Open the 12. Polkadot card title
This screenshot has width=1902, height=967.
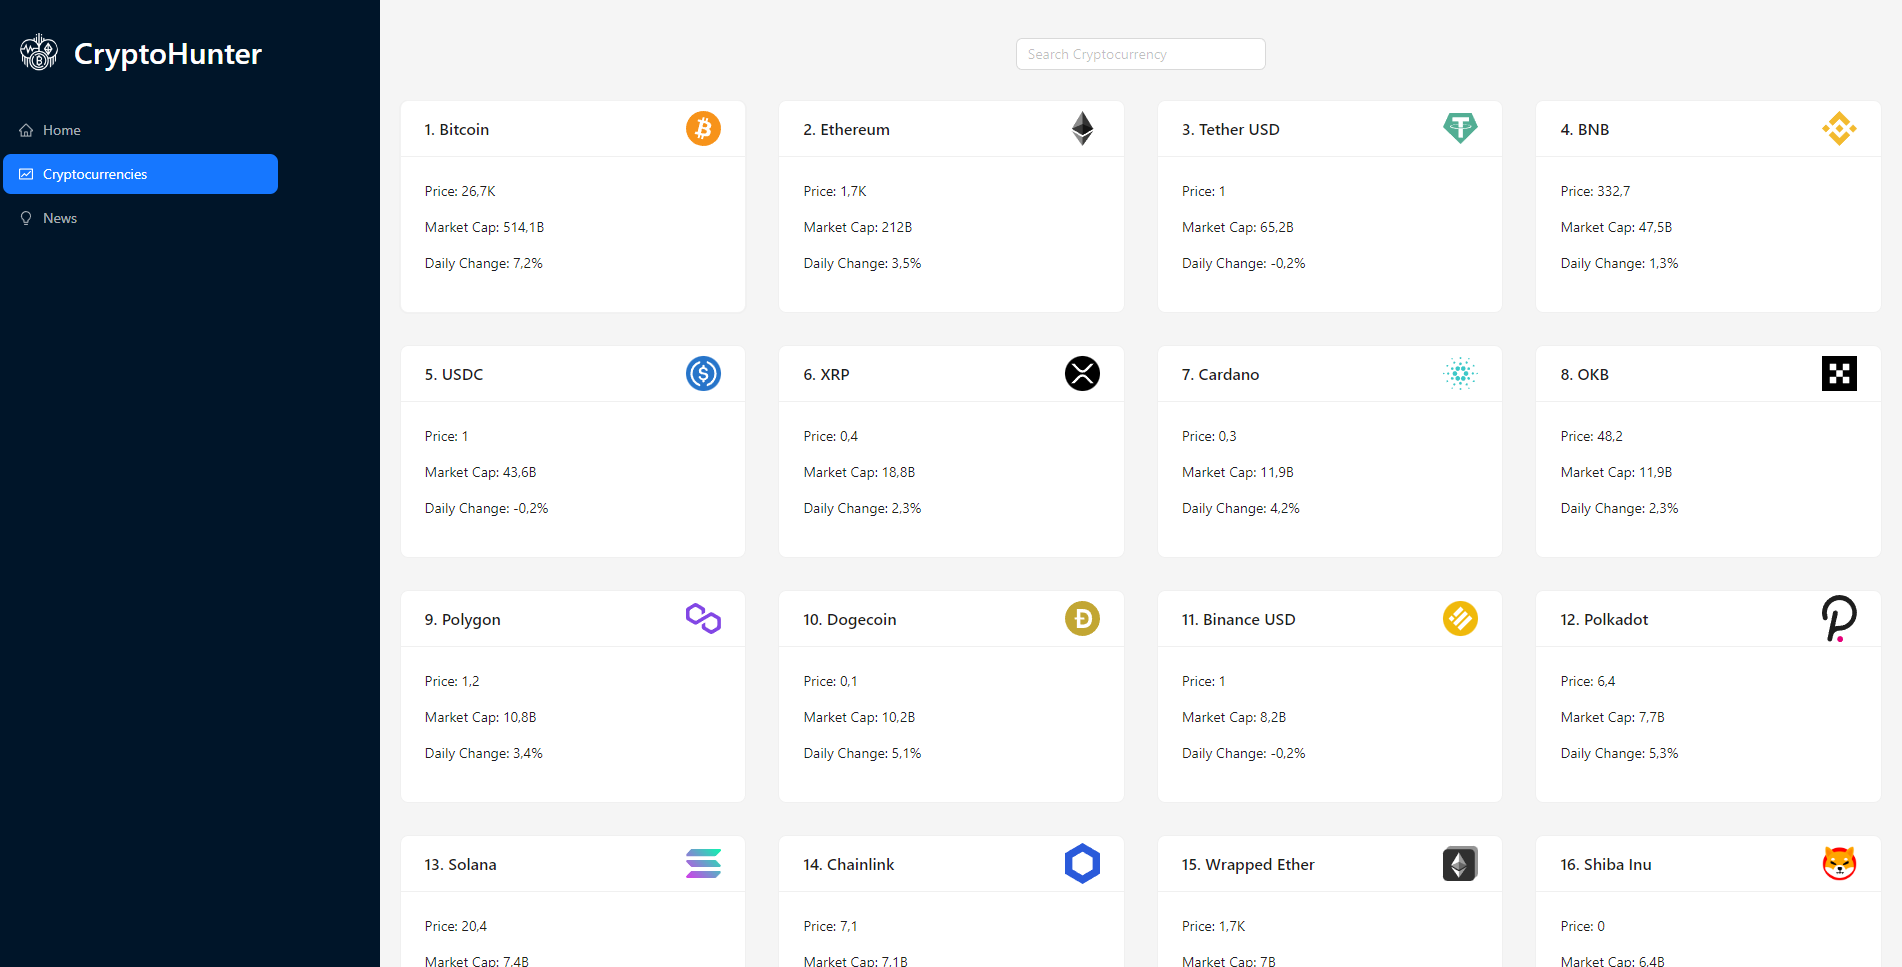[x=1604, y=619]
